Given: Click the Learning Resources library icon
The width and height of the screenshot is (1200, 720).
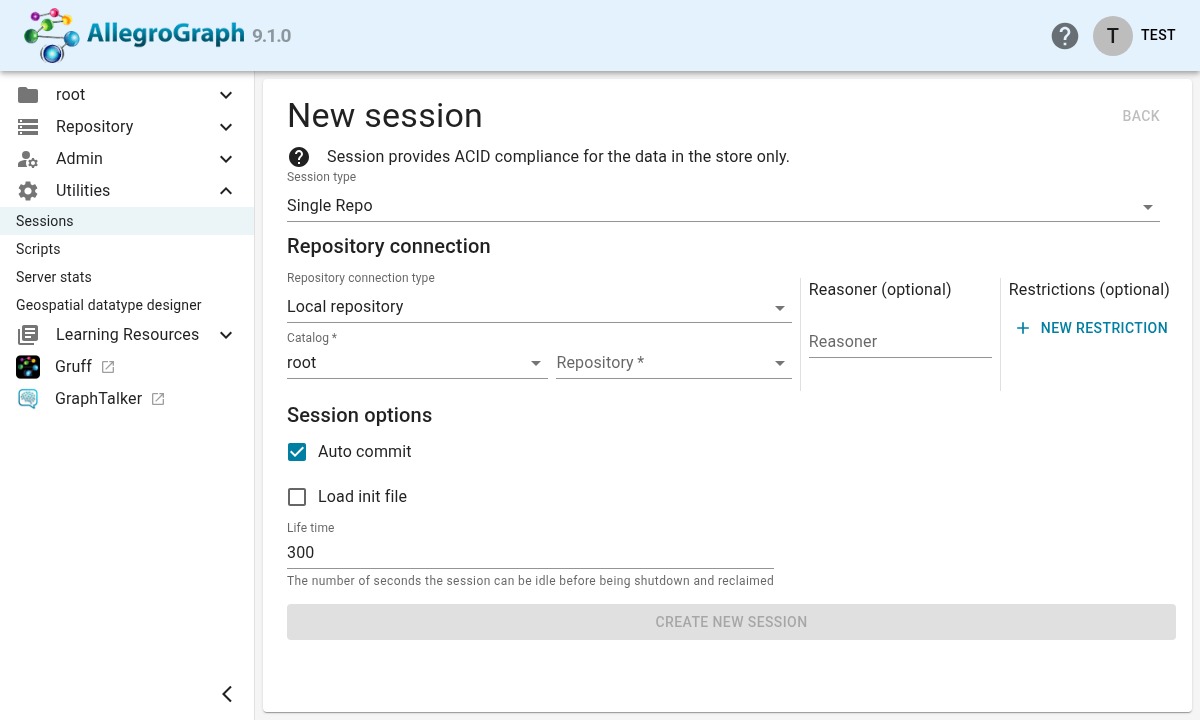Looking at the screenshot, I should tap(28, 335).
